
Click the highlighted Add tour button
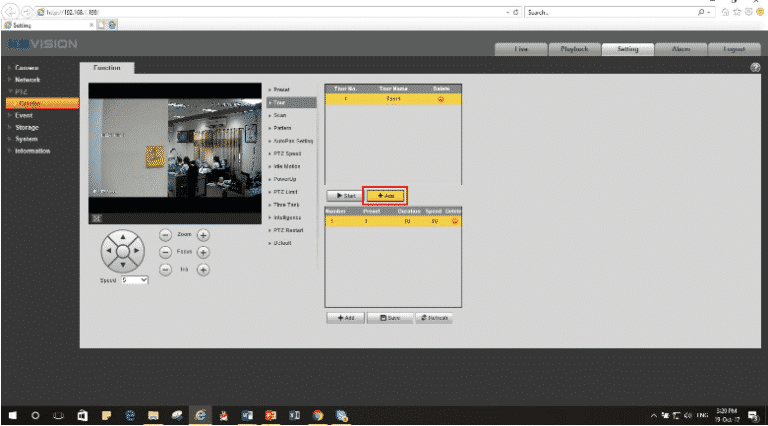coord(383,195)
